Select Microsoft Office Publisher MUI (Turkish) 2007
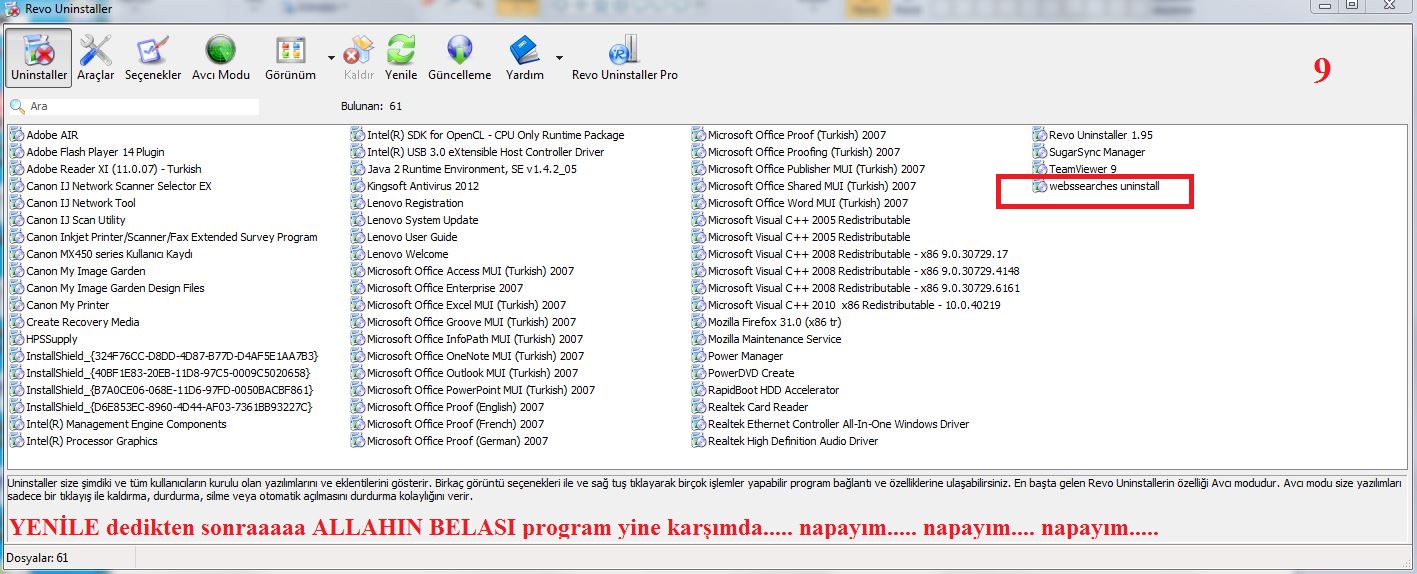1417x574 pixels. pos(809,169)
